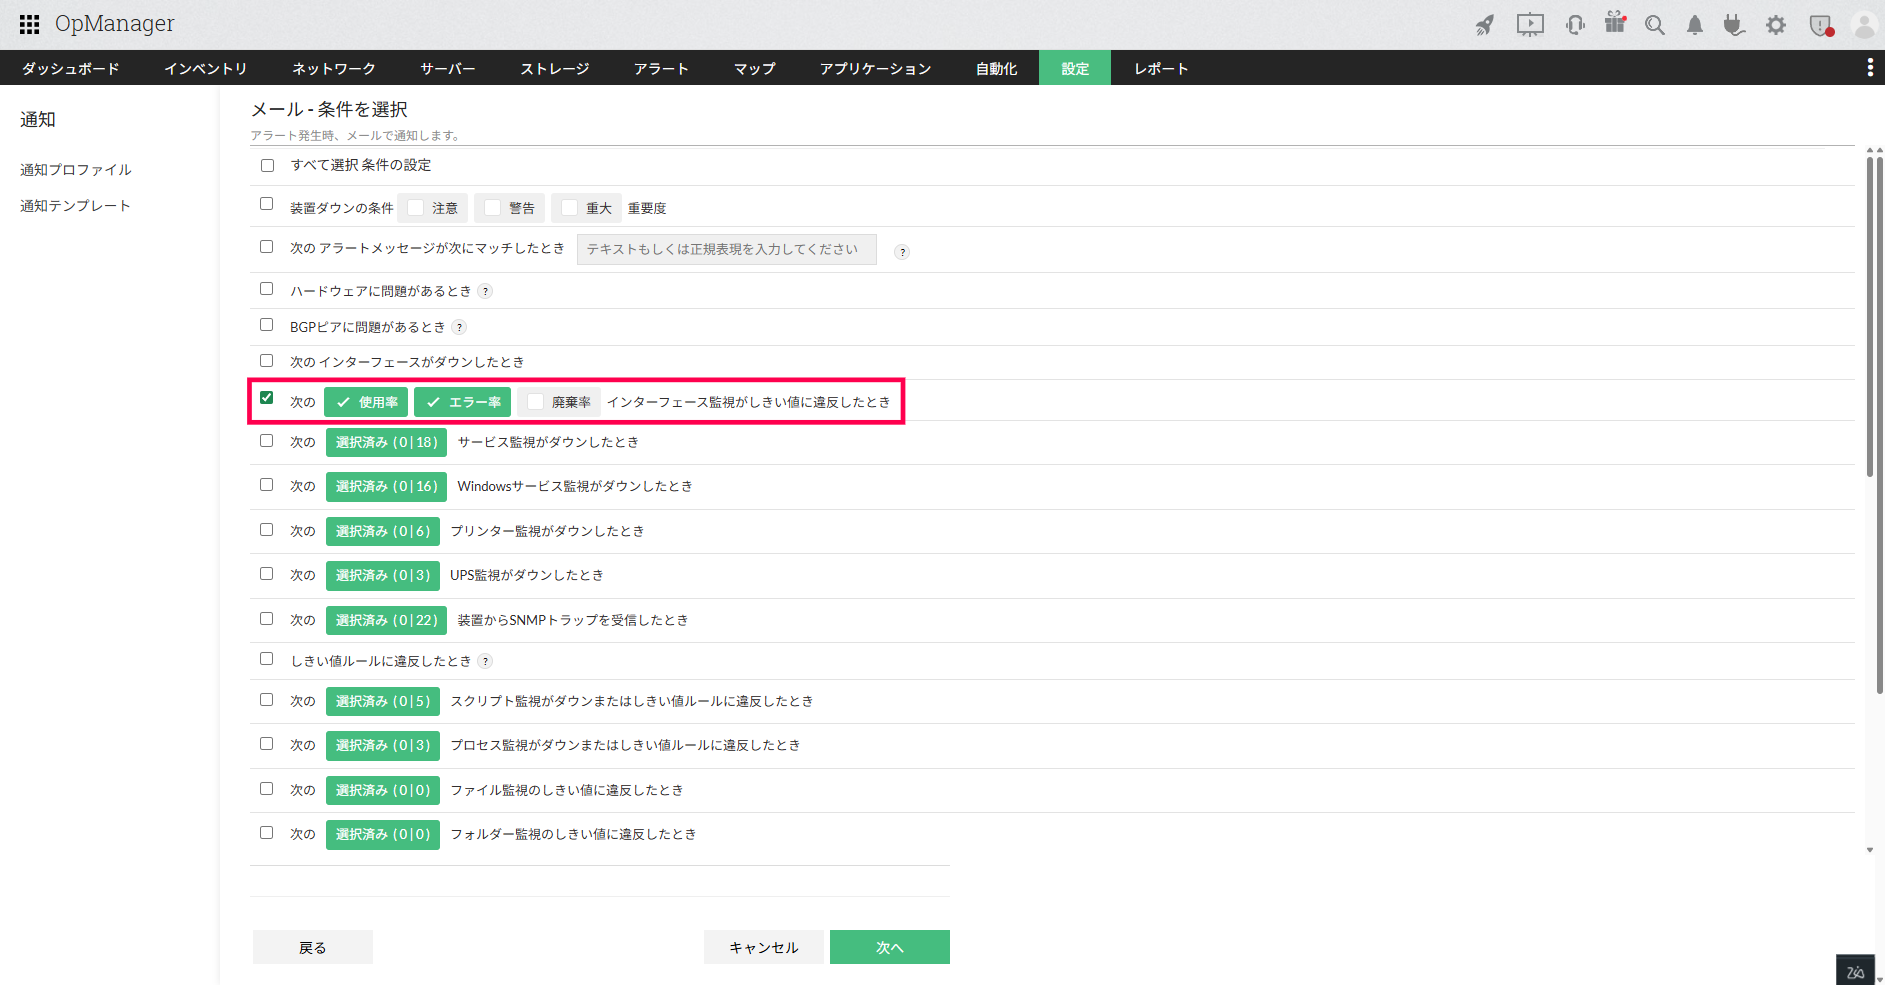Screen dimensions: 1885x985
Task: Open 選択済み (0|6) printer monitor selector
Action: (x=383, y=531)
